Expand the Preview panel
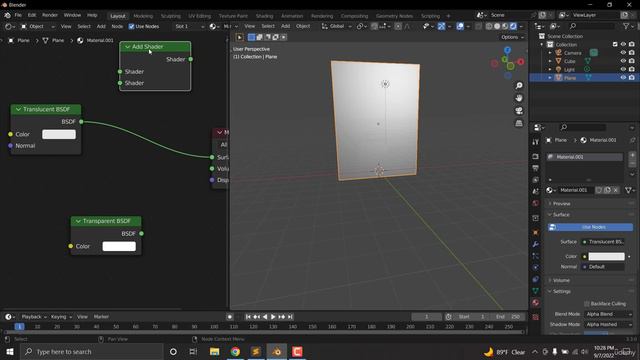 561,203
